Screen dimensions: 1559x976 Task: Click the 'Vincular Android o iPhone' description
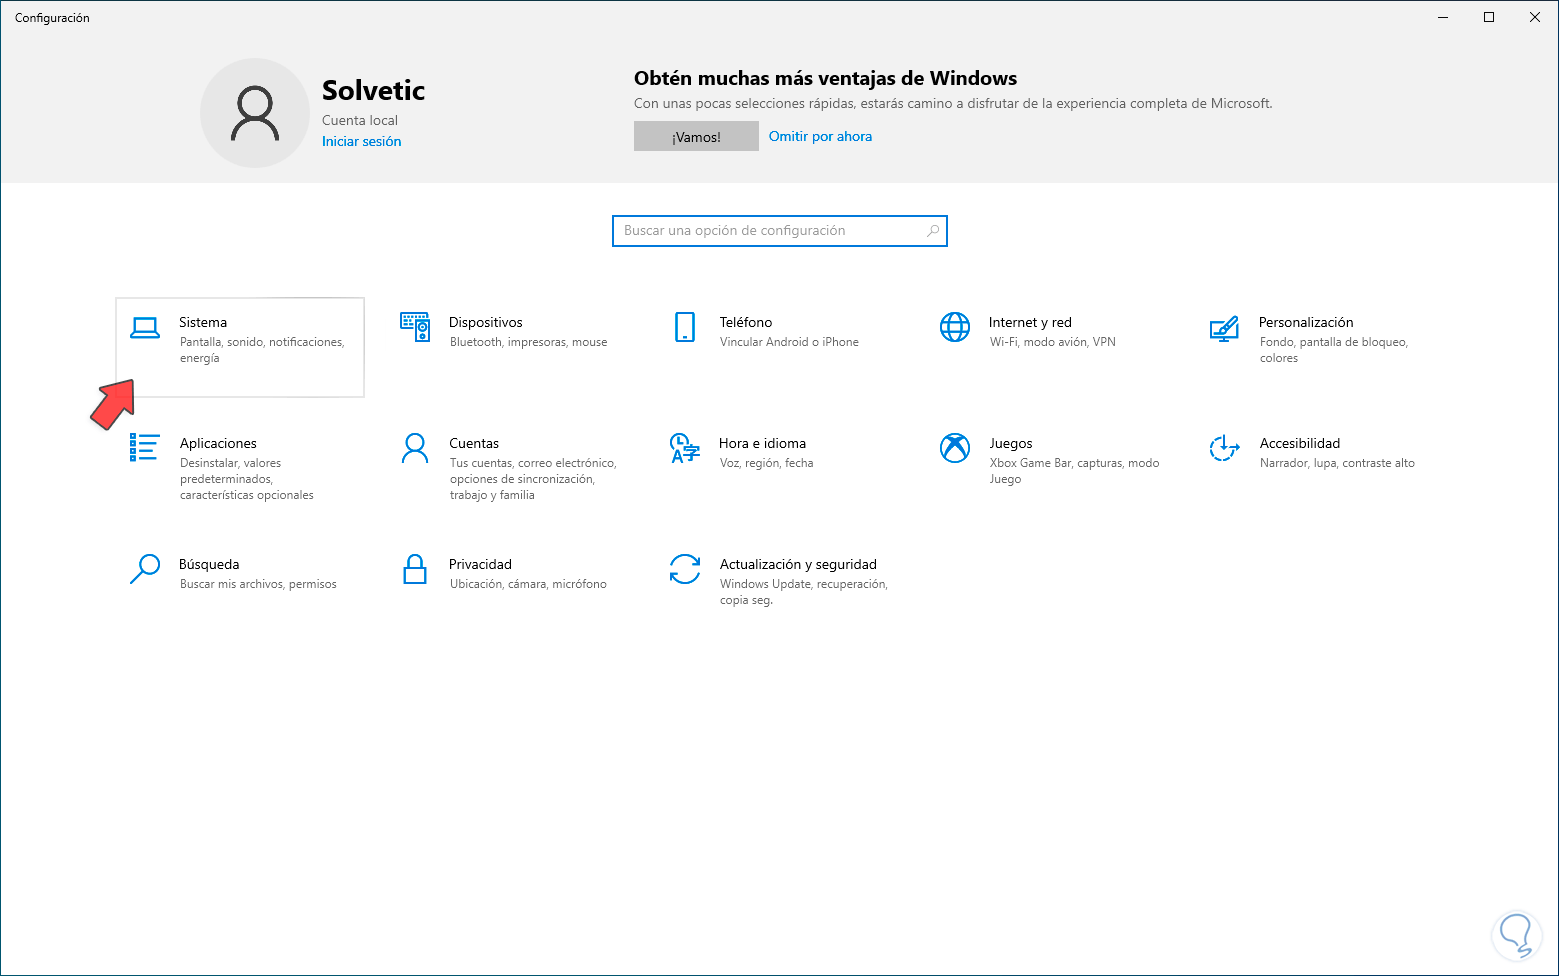click(x=789, y=342)
